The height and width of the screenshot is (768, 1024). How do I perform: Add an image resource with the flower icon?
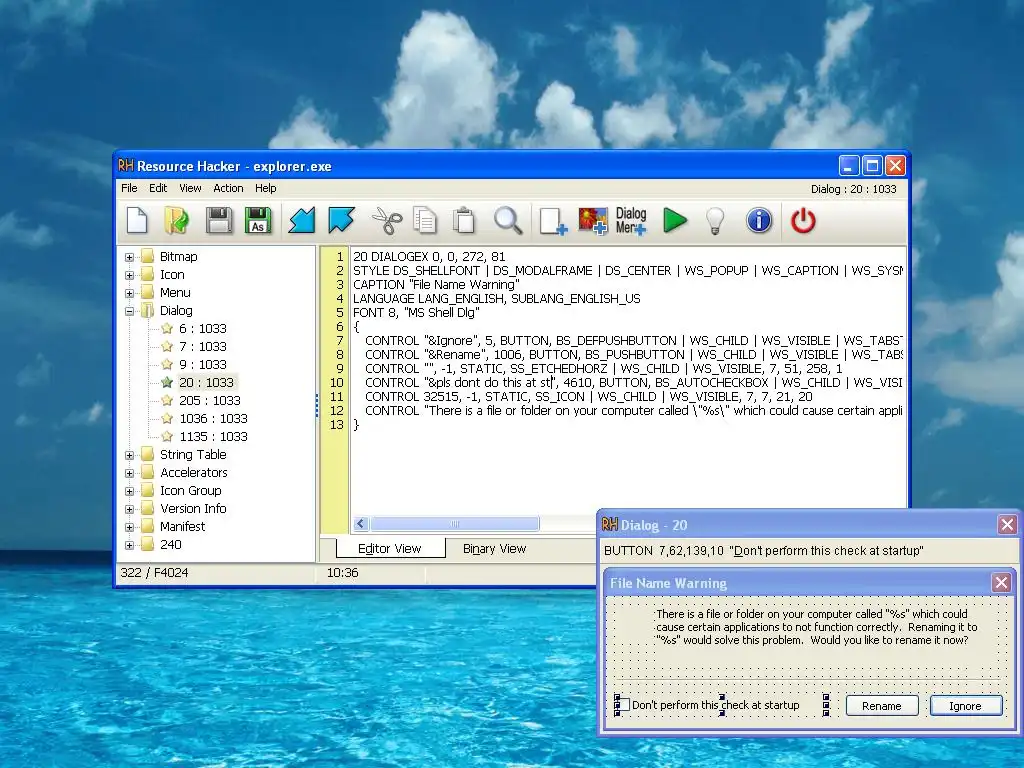pyautogui.click(x=592, y=221)
